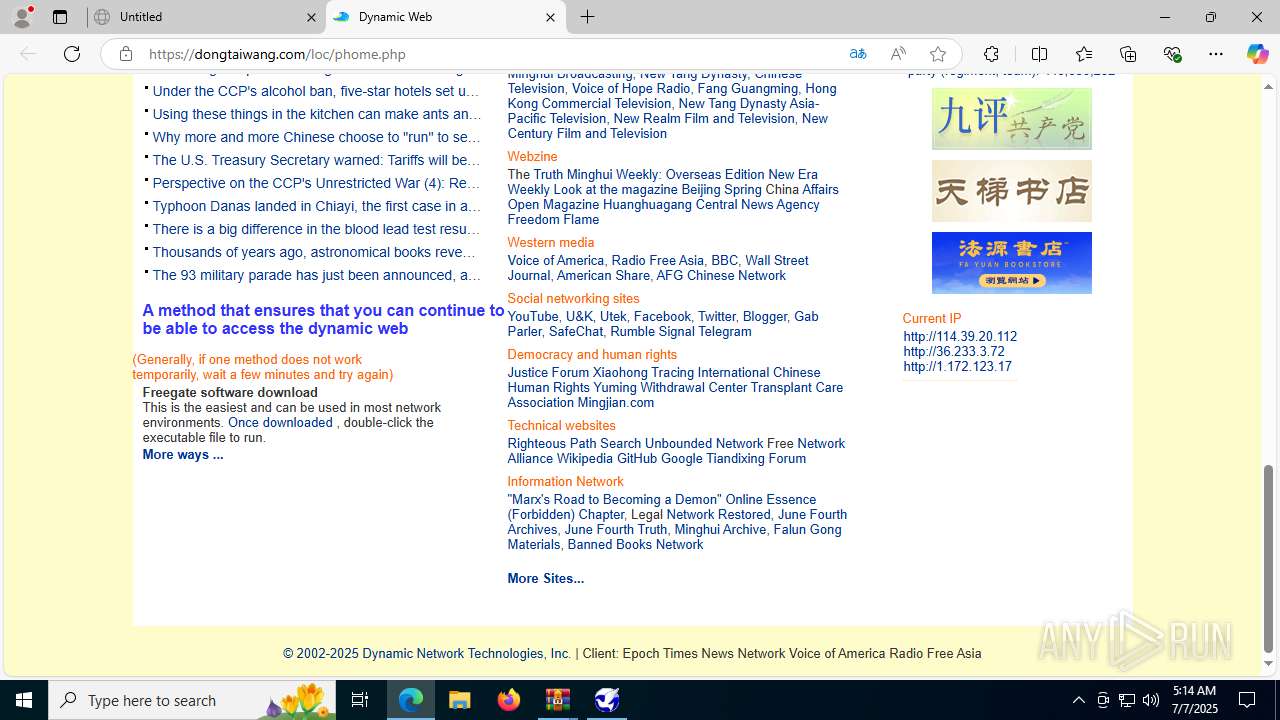
Task: Open the notifications center icon
Action: coord(1247,700)
